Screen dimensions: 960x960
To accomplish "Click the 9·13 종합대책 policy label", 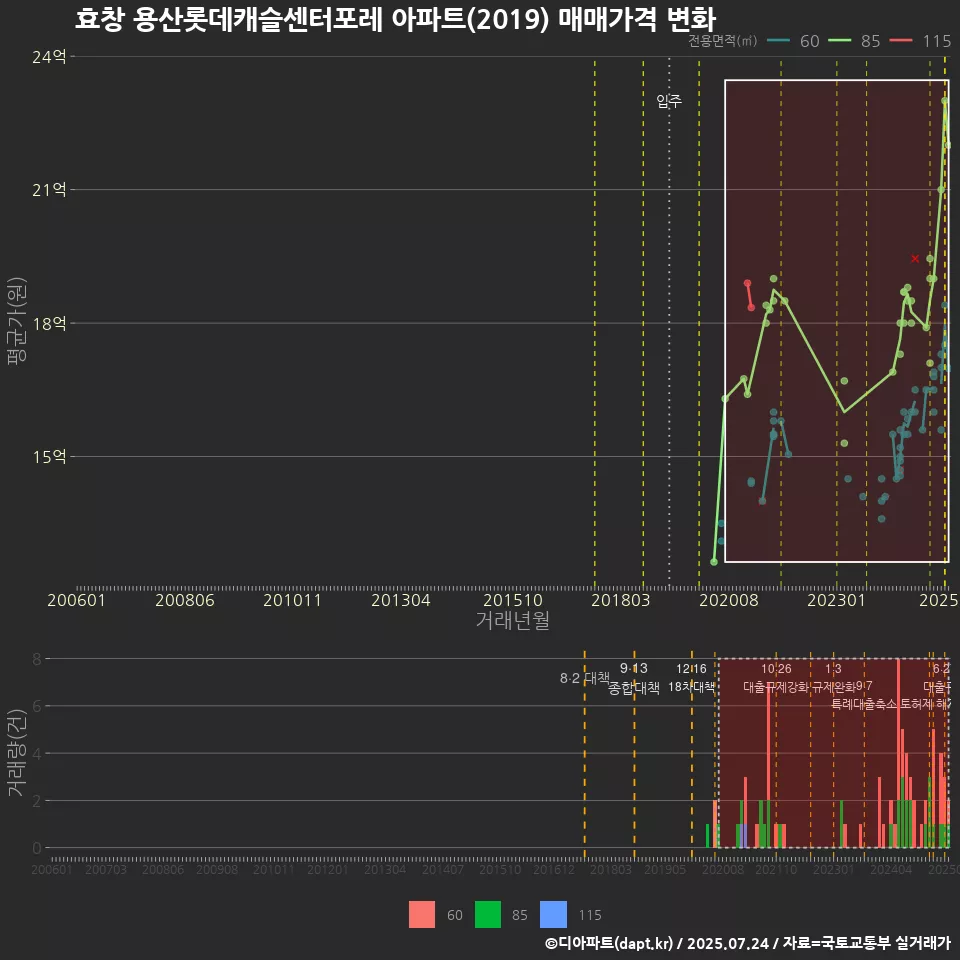I will pos(634,678).
